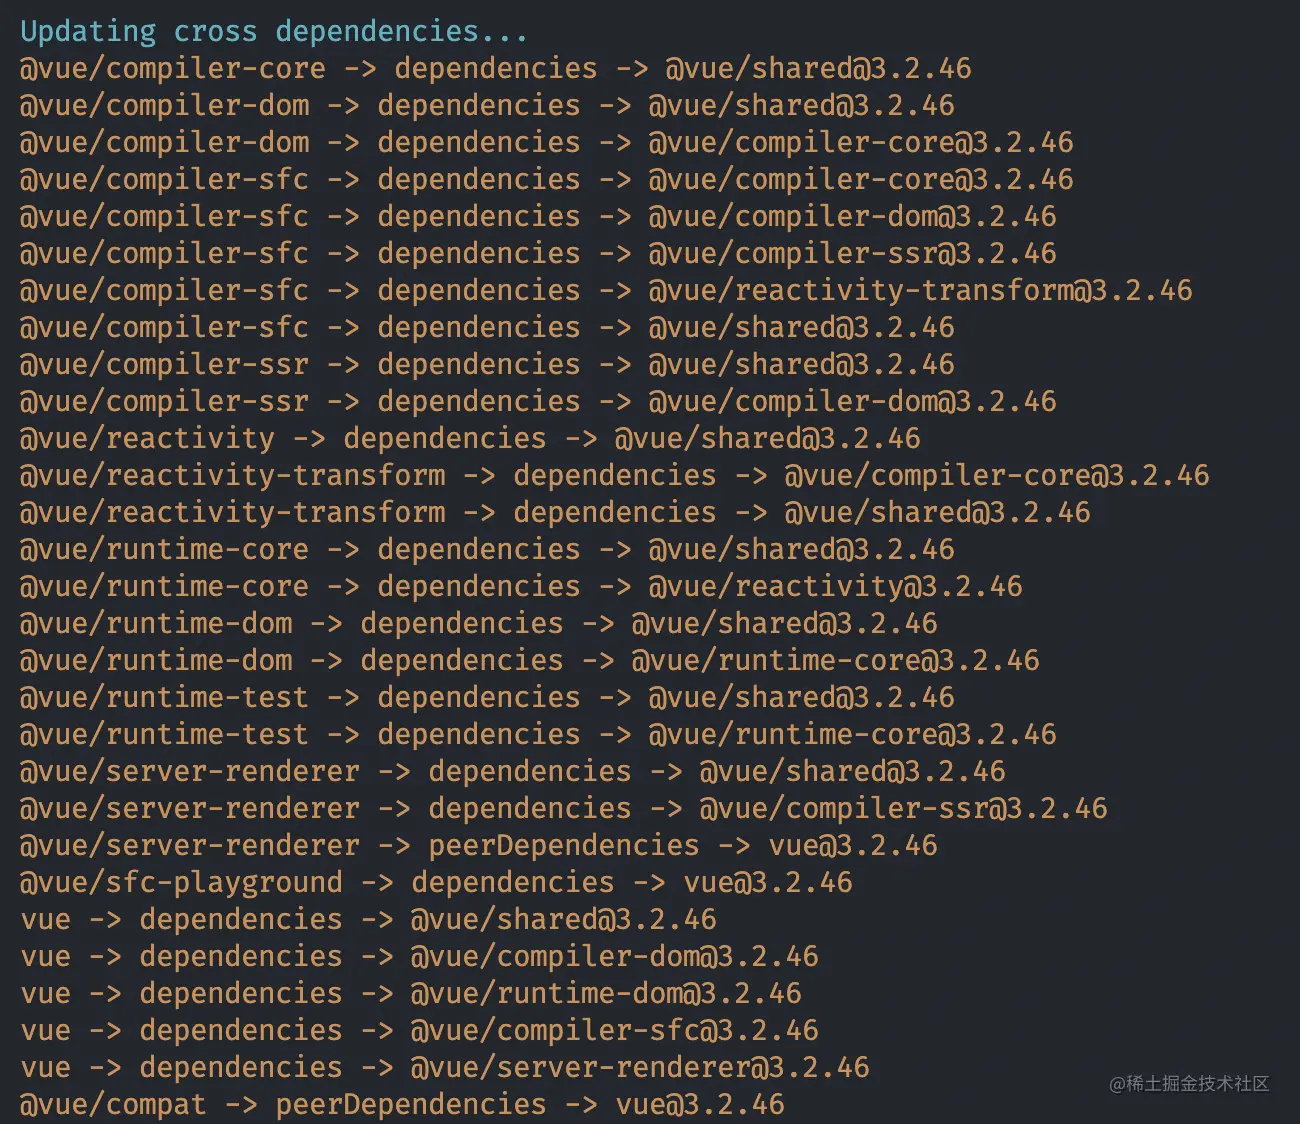Click the vue -> @vue/server-renderer line
1300x1124 pixels.
(444, 1067)
